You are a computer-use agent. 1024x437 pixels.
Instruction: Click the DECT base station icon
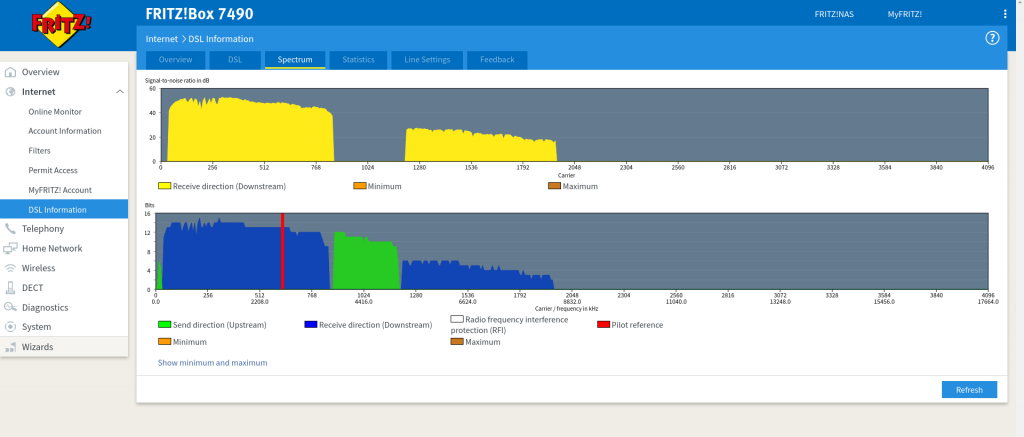coord(10,287)
